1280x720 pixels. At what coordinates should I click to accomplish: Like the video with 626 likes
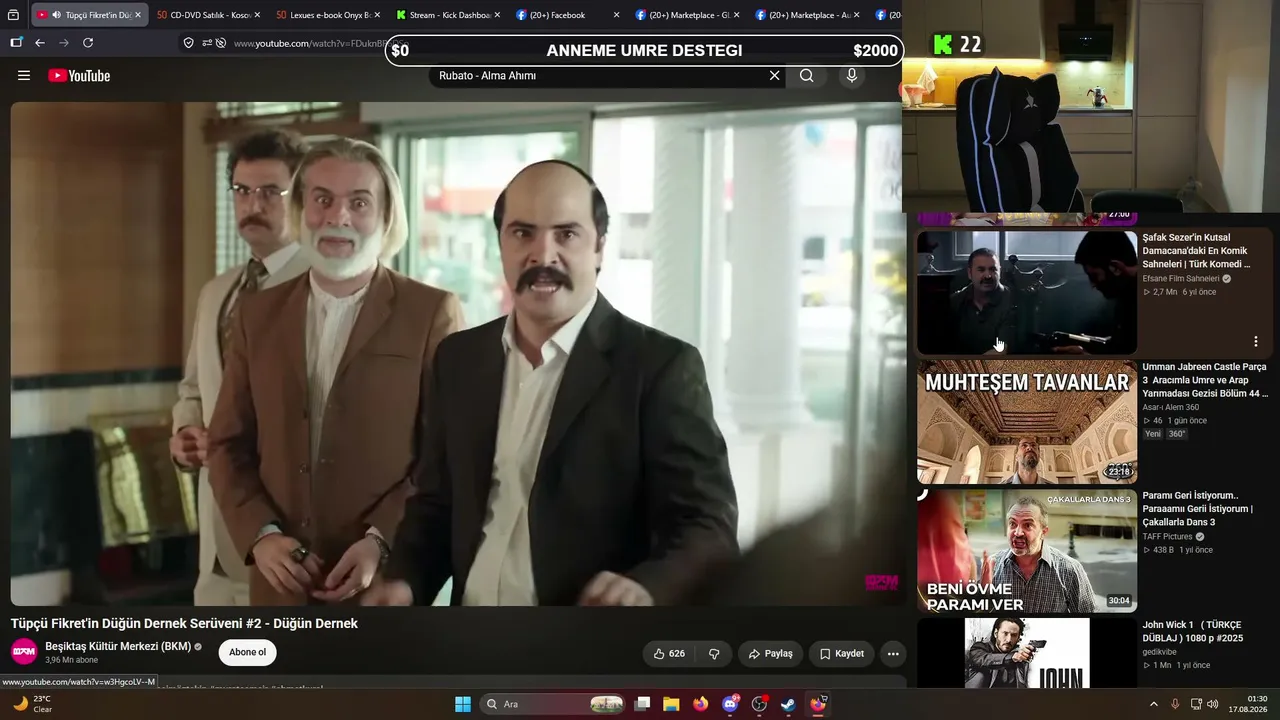click(669, 654)
